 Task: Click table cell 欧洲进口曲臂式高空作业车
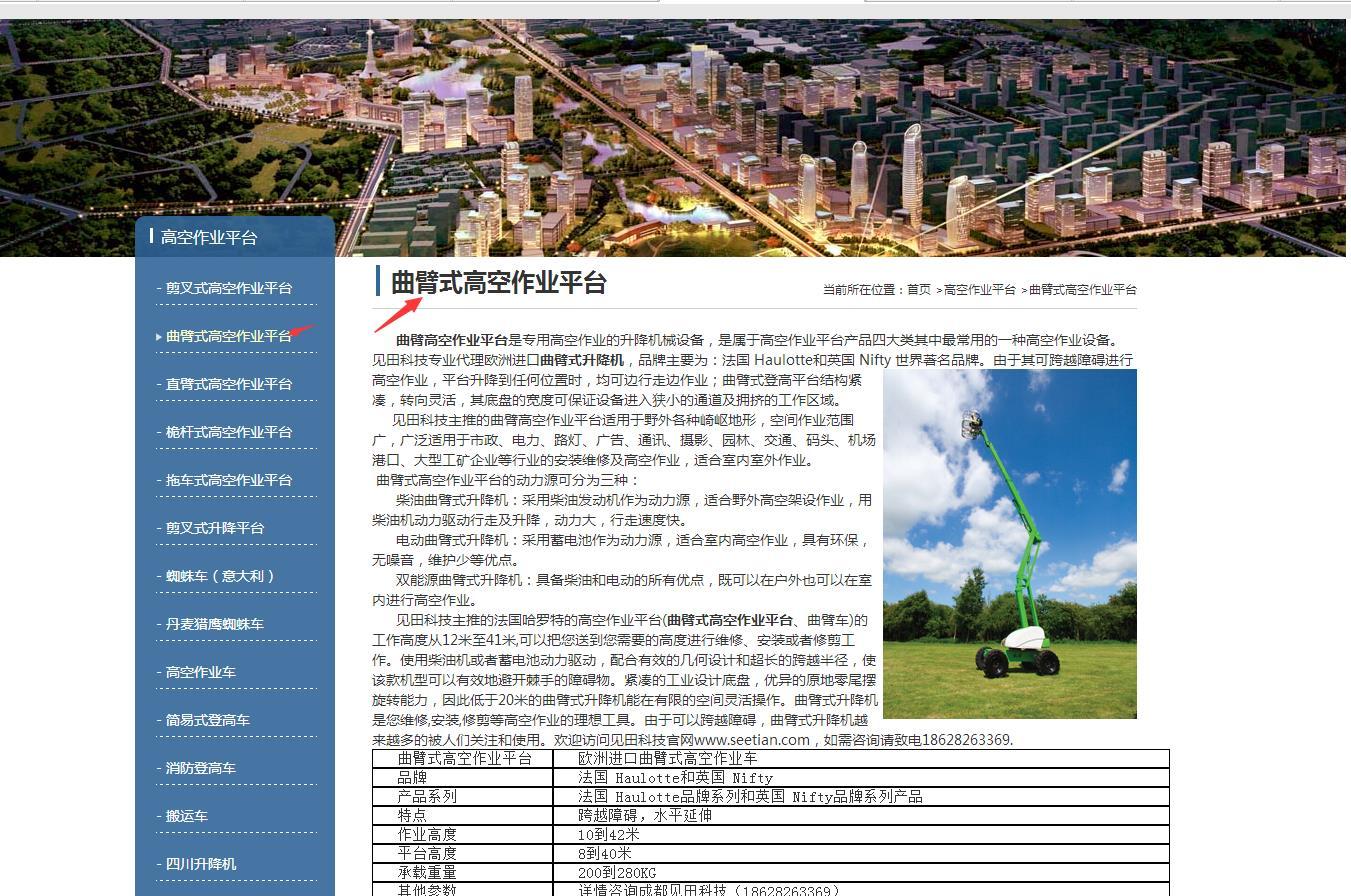coord(861,759)
